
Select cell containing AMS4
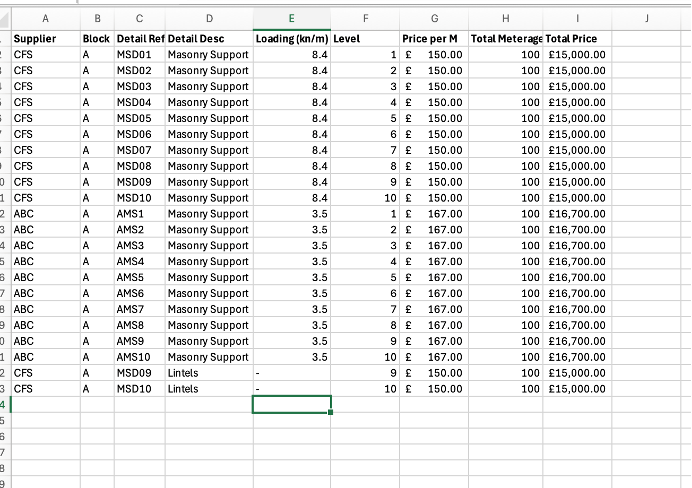click(140, 262)
